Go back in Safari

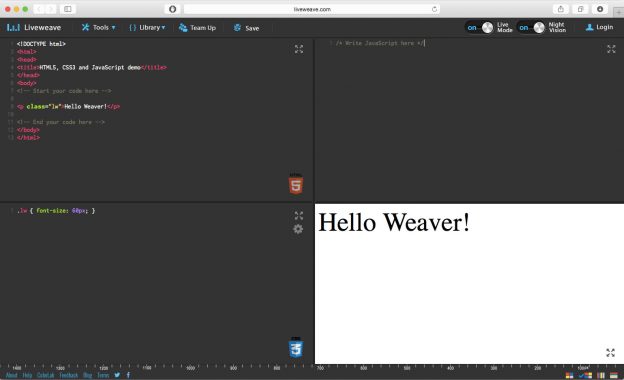coord(39,9)
